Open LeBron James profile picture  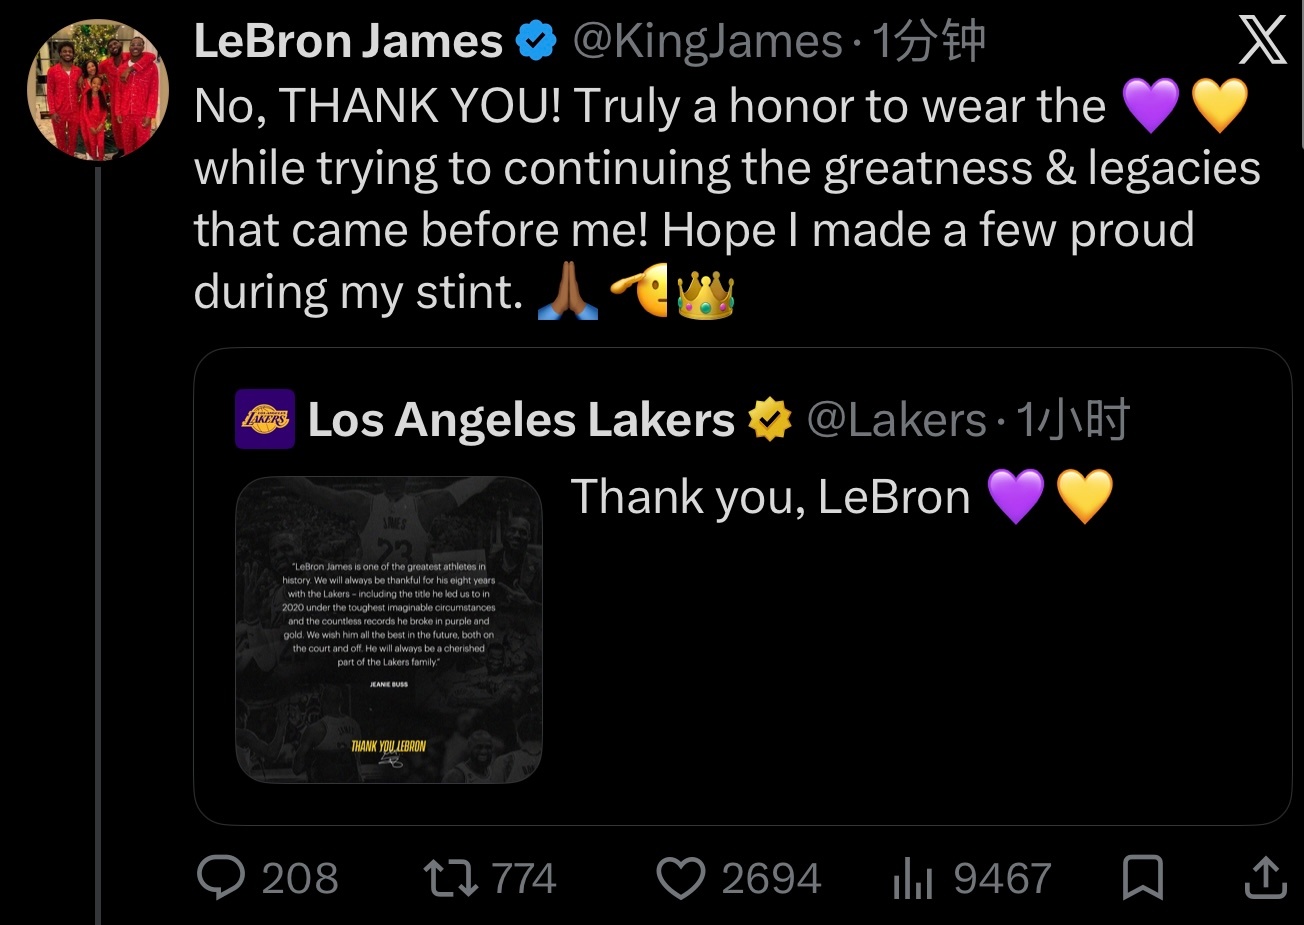[x=97, y=90]
